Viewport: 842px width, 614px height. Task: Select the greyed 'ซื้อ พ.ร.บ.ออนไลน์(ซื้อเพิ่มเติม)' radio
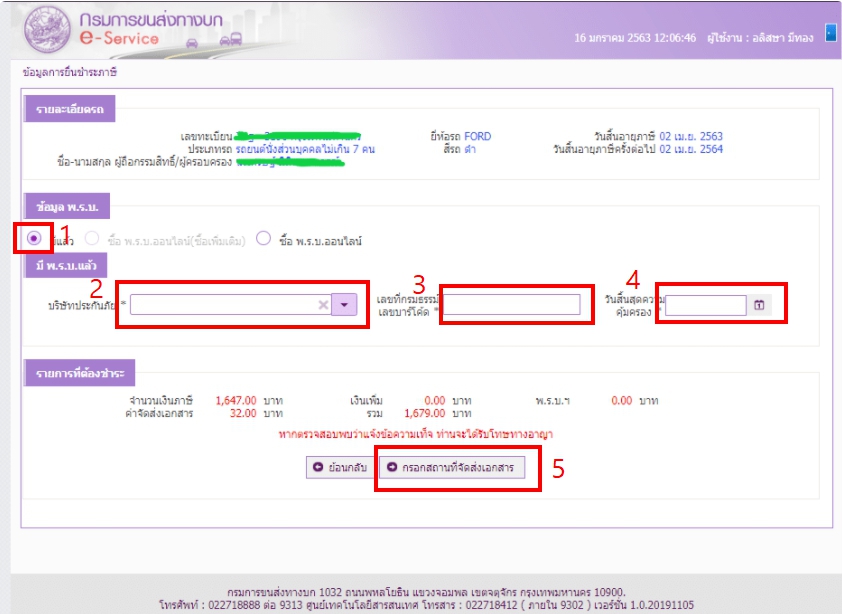coord(92,238)
